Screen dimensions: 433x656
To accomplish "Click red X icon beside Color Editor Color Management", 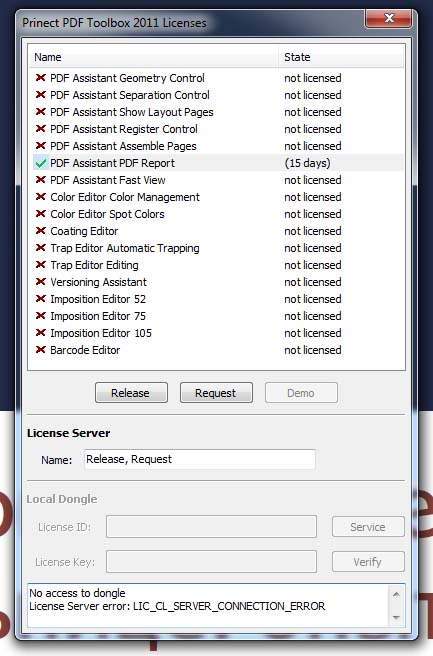I will pos(41,197).
